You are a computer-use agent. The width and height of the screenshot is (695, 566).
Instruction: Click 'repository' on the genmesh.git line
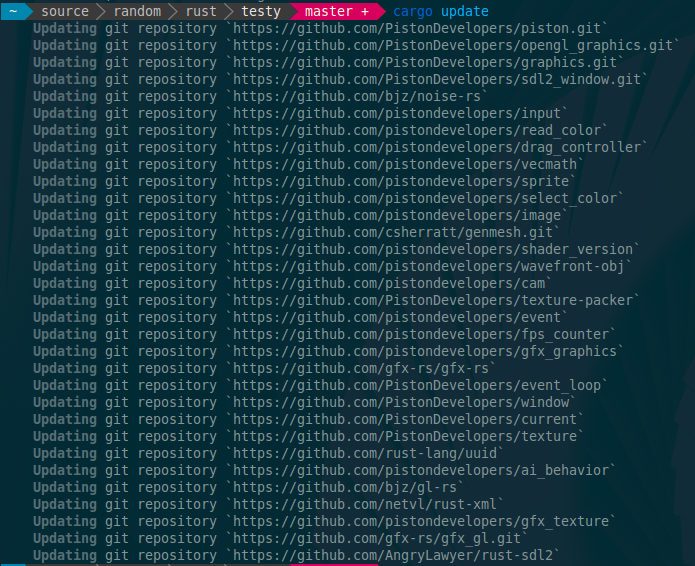[177, 233]
